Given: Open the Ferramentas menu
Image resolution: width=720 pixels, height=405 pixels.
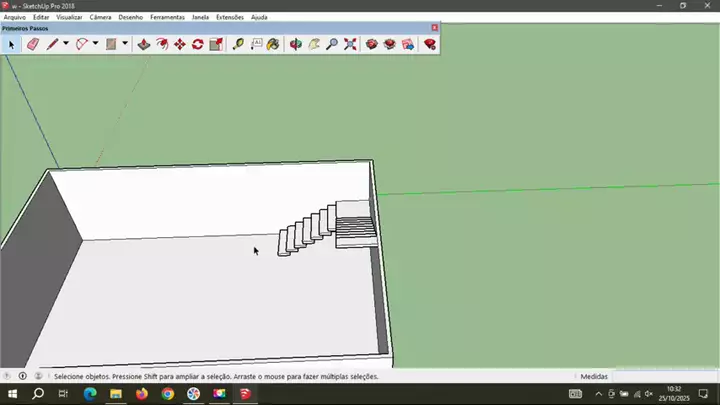Looking at the screenshot, I should [x=167, y=17].
